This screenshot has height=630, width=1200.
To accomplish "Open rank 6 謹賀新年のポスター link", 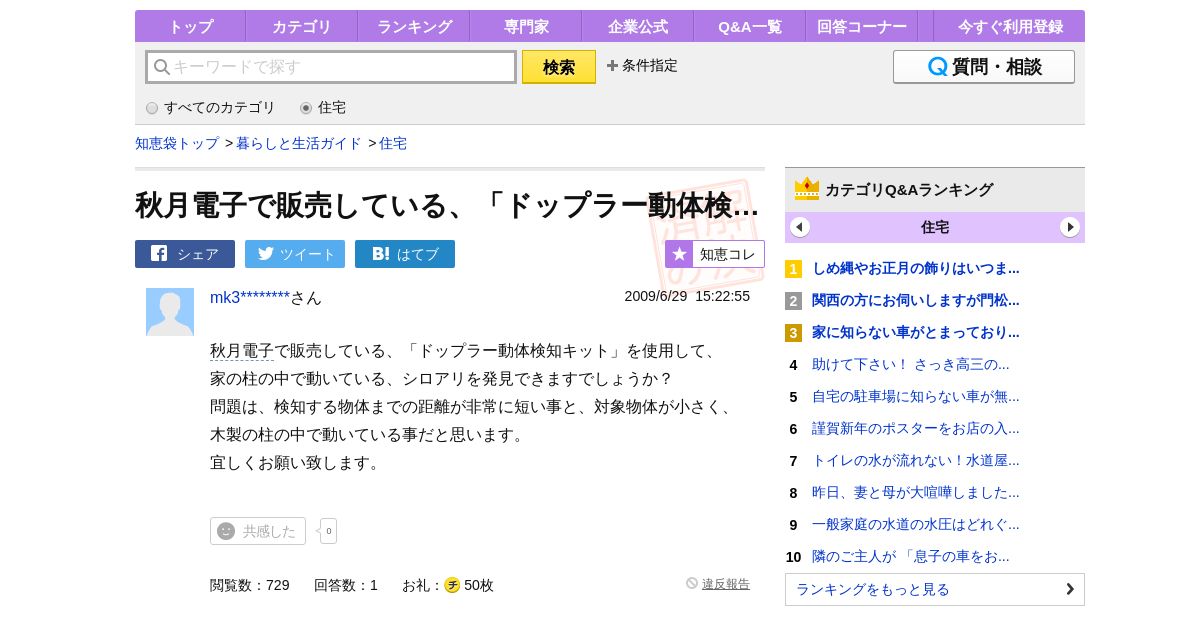I will coord(916,428).
